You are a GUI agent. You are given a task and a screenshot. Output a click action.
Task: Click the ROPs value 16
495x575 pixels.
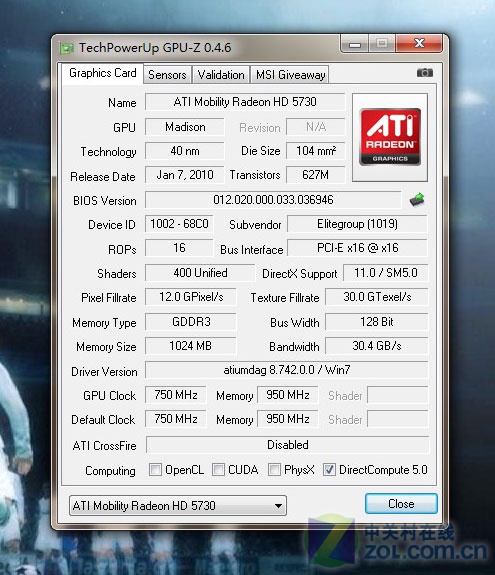click(x=179, y=248)
